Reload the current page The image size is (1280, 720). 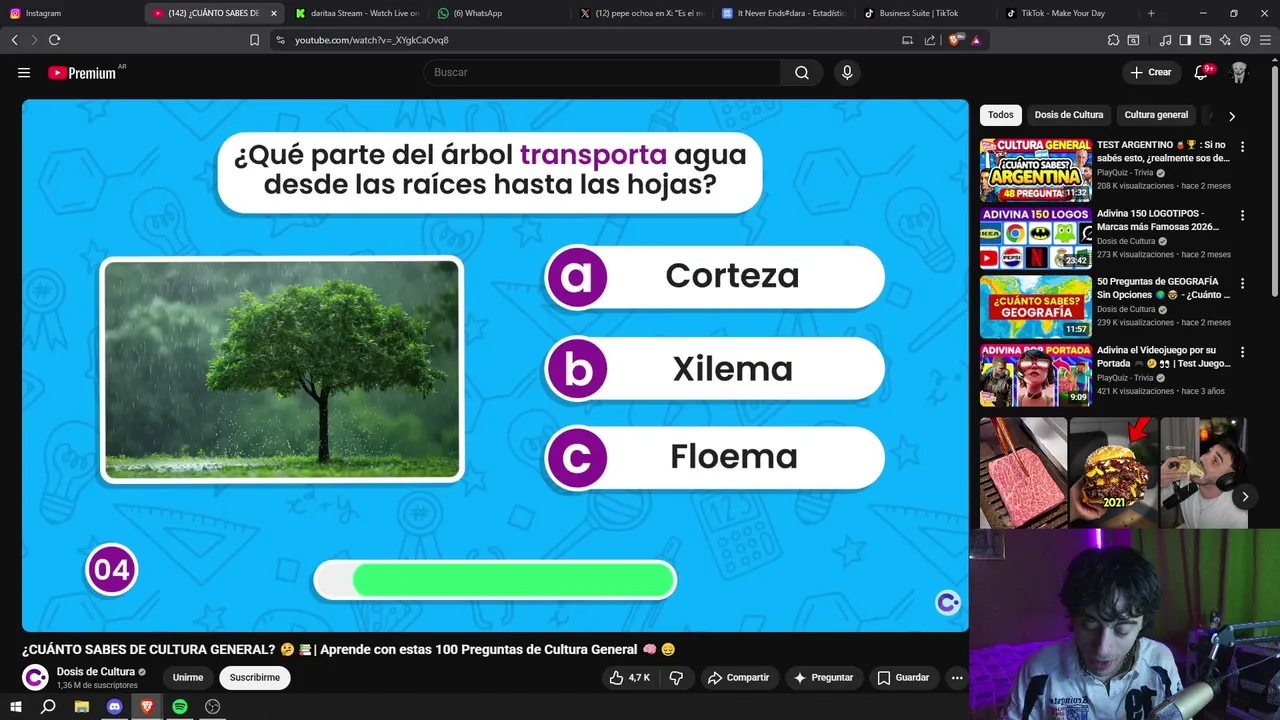[x=54, y=40]
